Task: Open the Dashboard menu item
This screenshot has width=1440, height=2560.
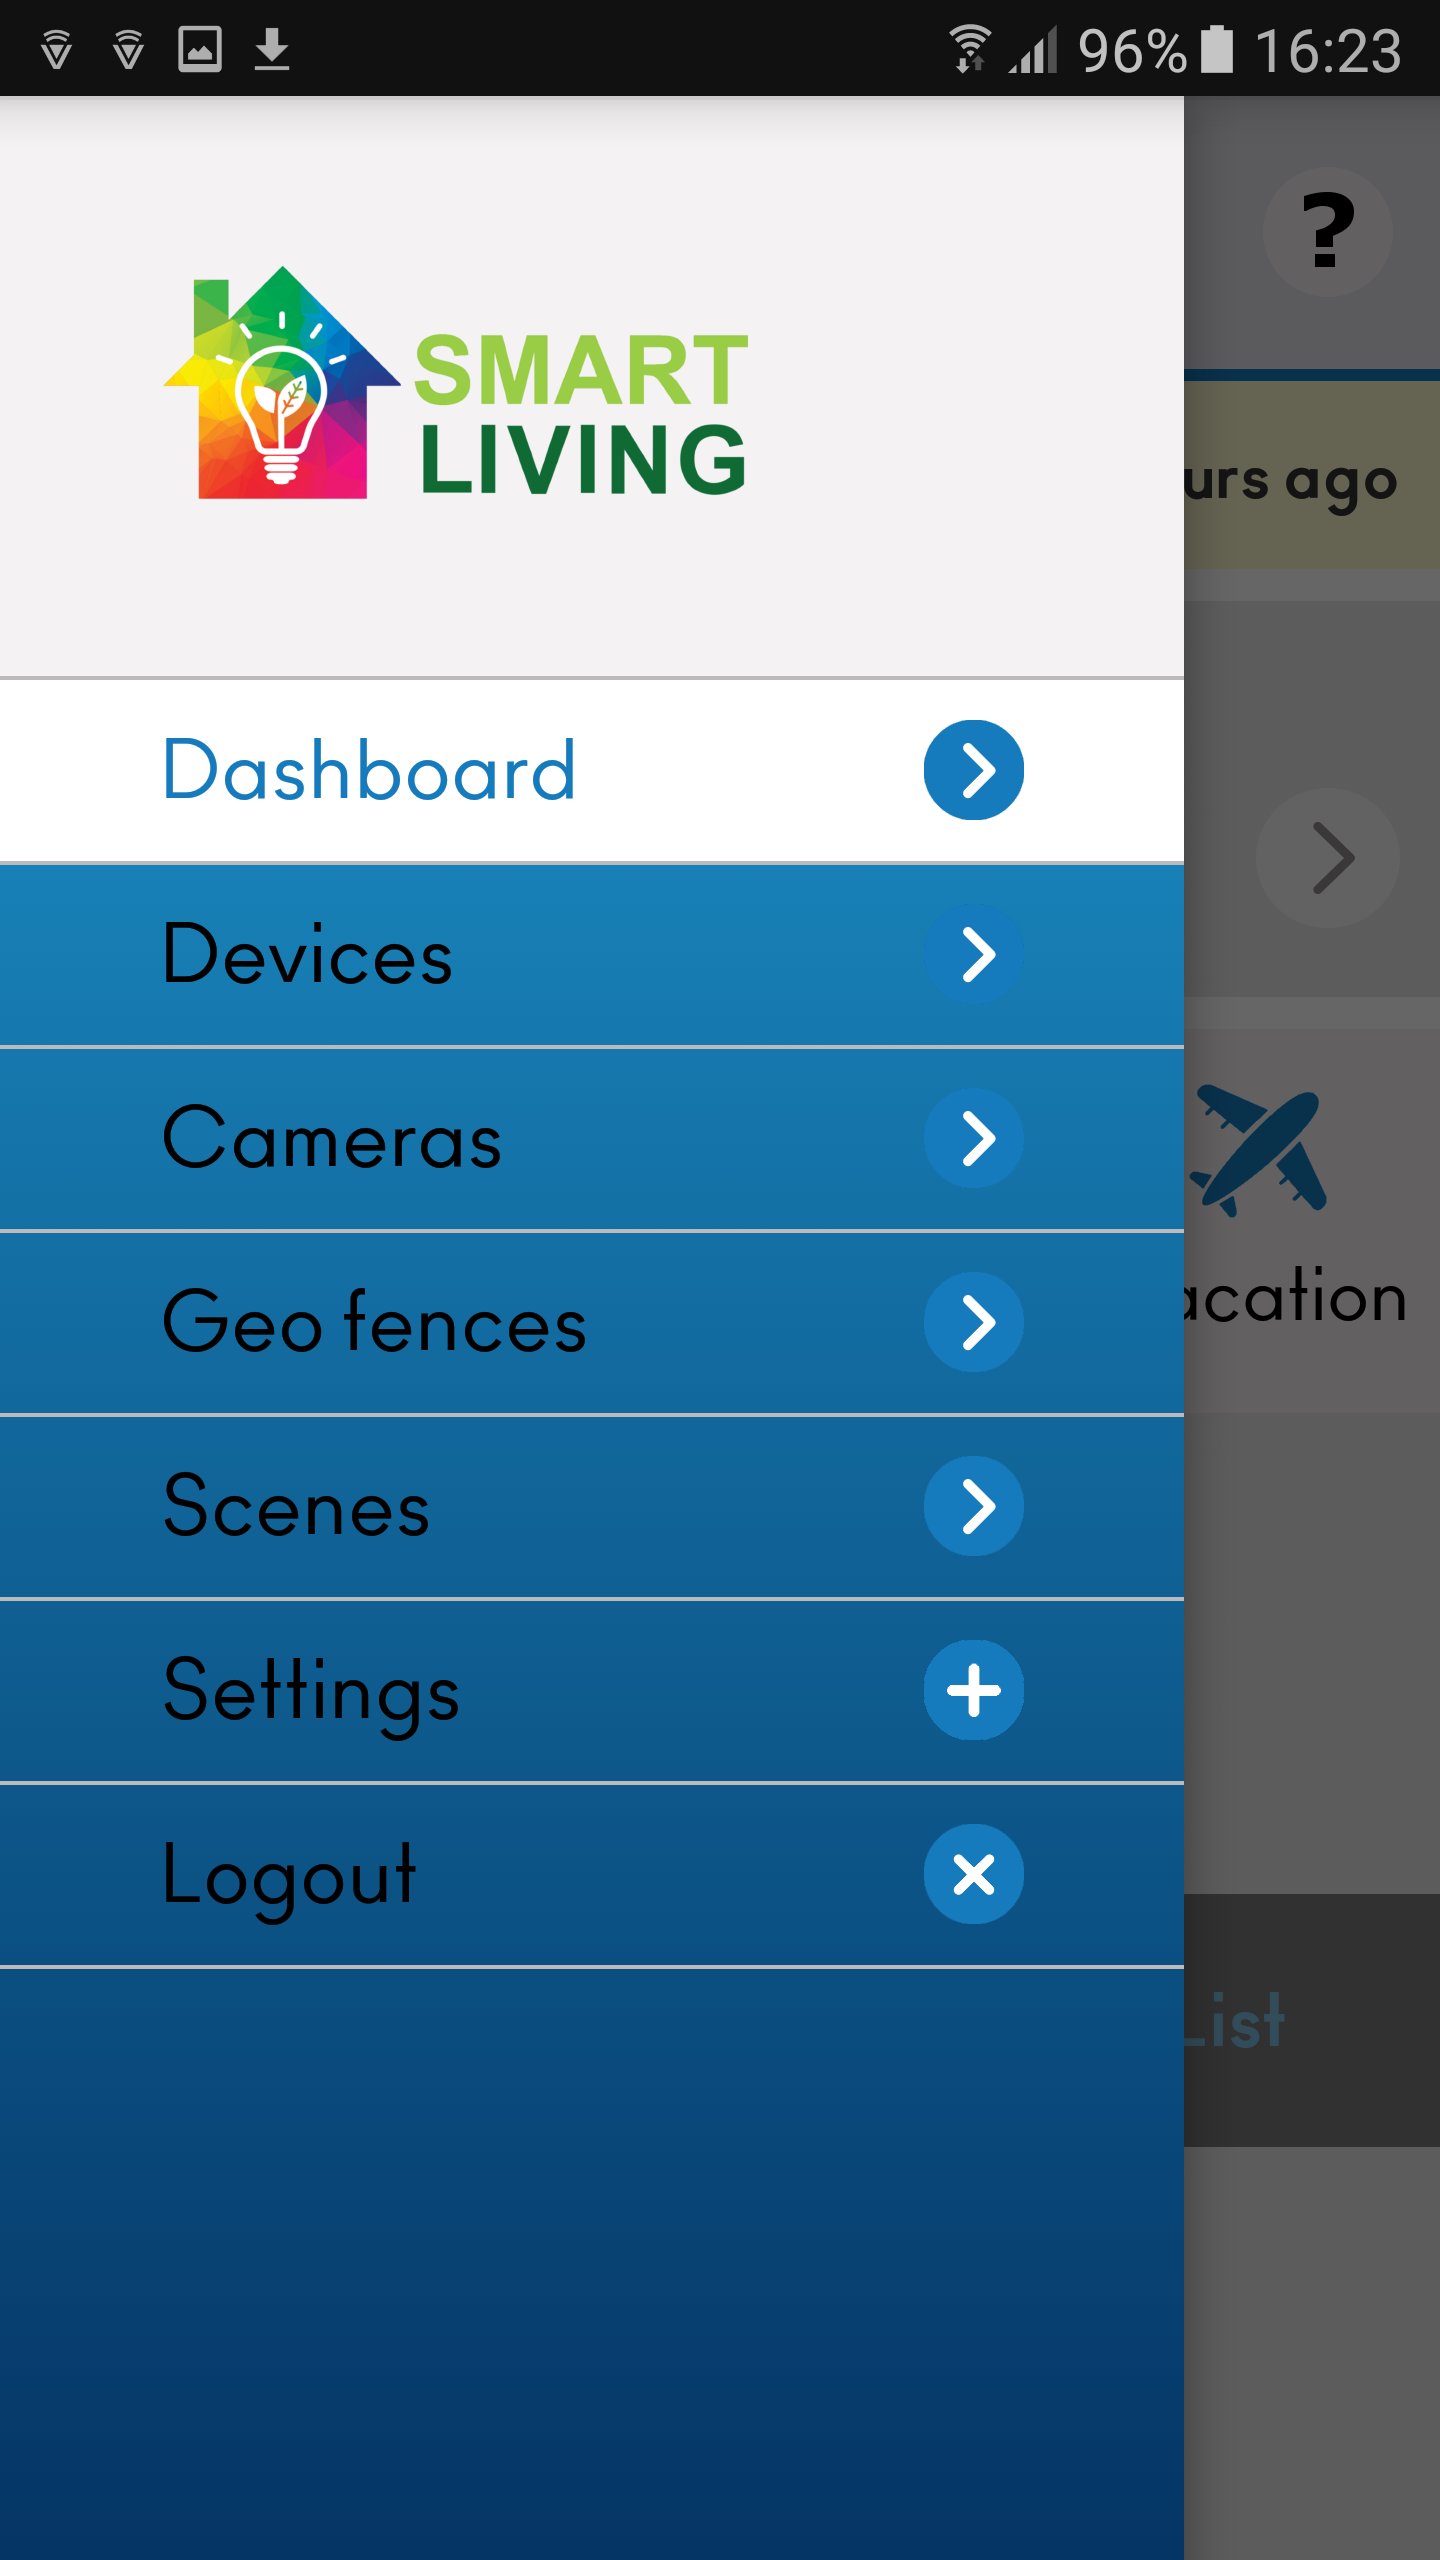Action: coord(370,770)
